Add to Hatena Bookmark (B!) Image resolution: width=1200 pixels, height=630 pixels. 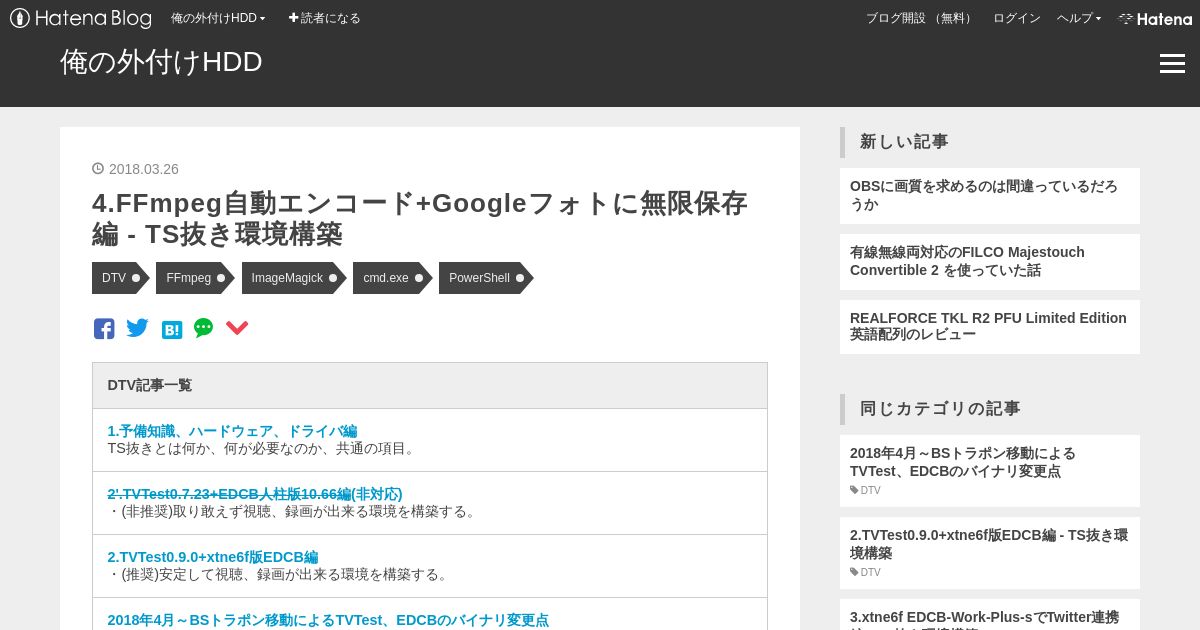[x=172, y=330]
